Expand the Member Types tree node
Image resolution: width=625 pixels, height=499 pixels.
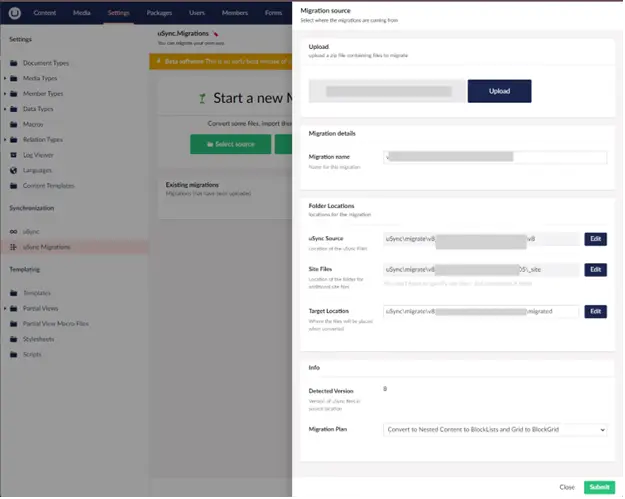[5, 94]
